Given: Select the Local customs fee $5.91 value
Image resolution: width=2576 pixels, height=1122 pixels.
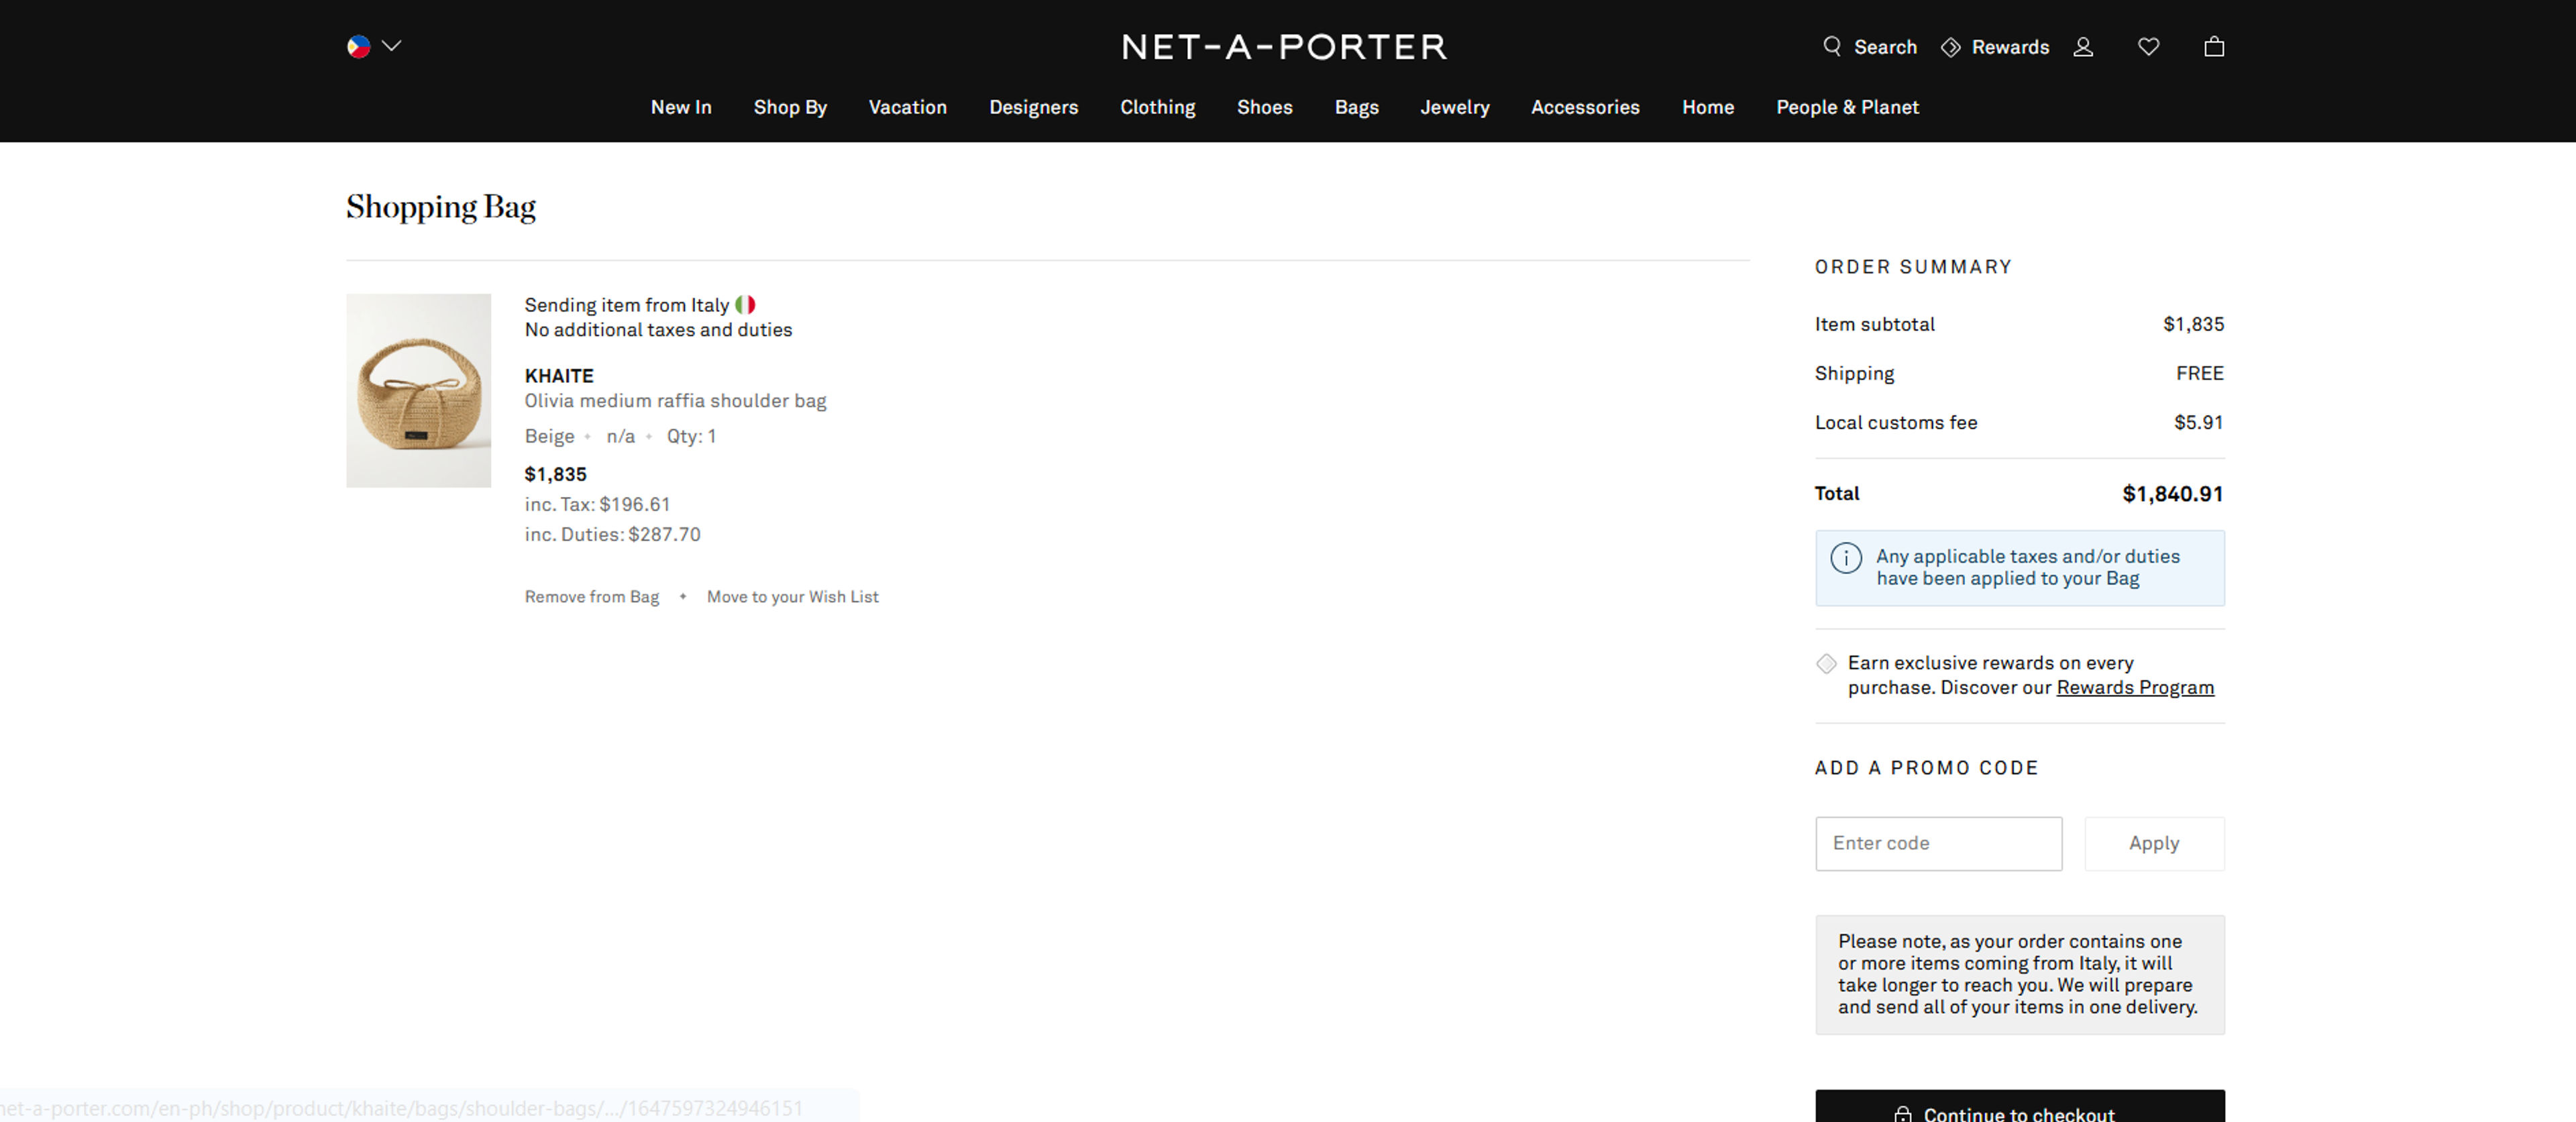Looking at the screenshot, I should point(2198,422).
